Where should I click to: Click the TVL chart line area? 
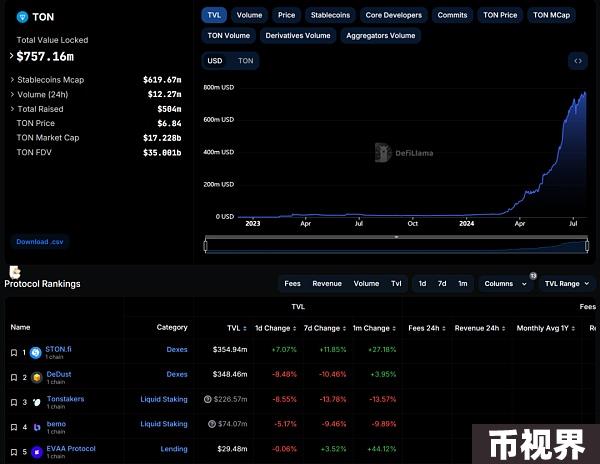tap(412, 153)
